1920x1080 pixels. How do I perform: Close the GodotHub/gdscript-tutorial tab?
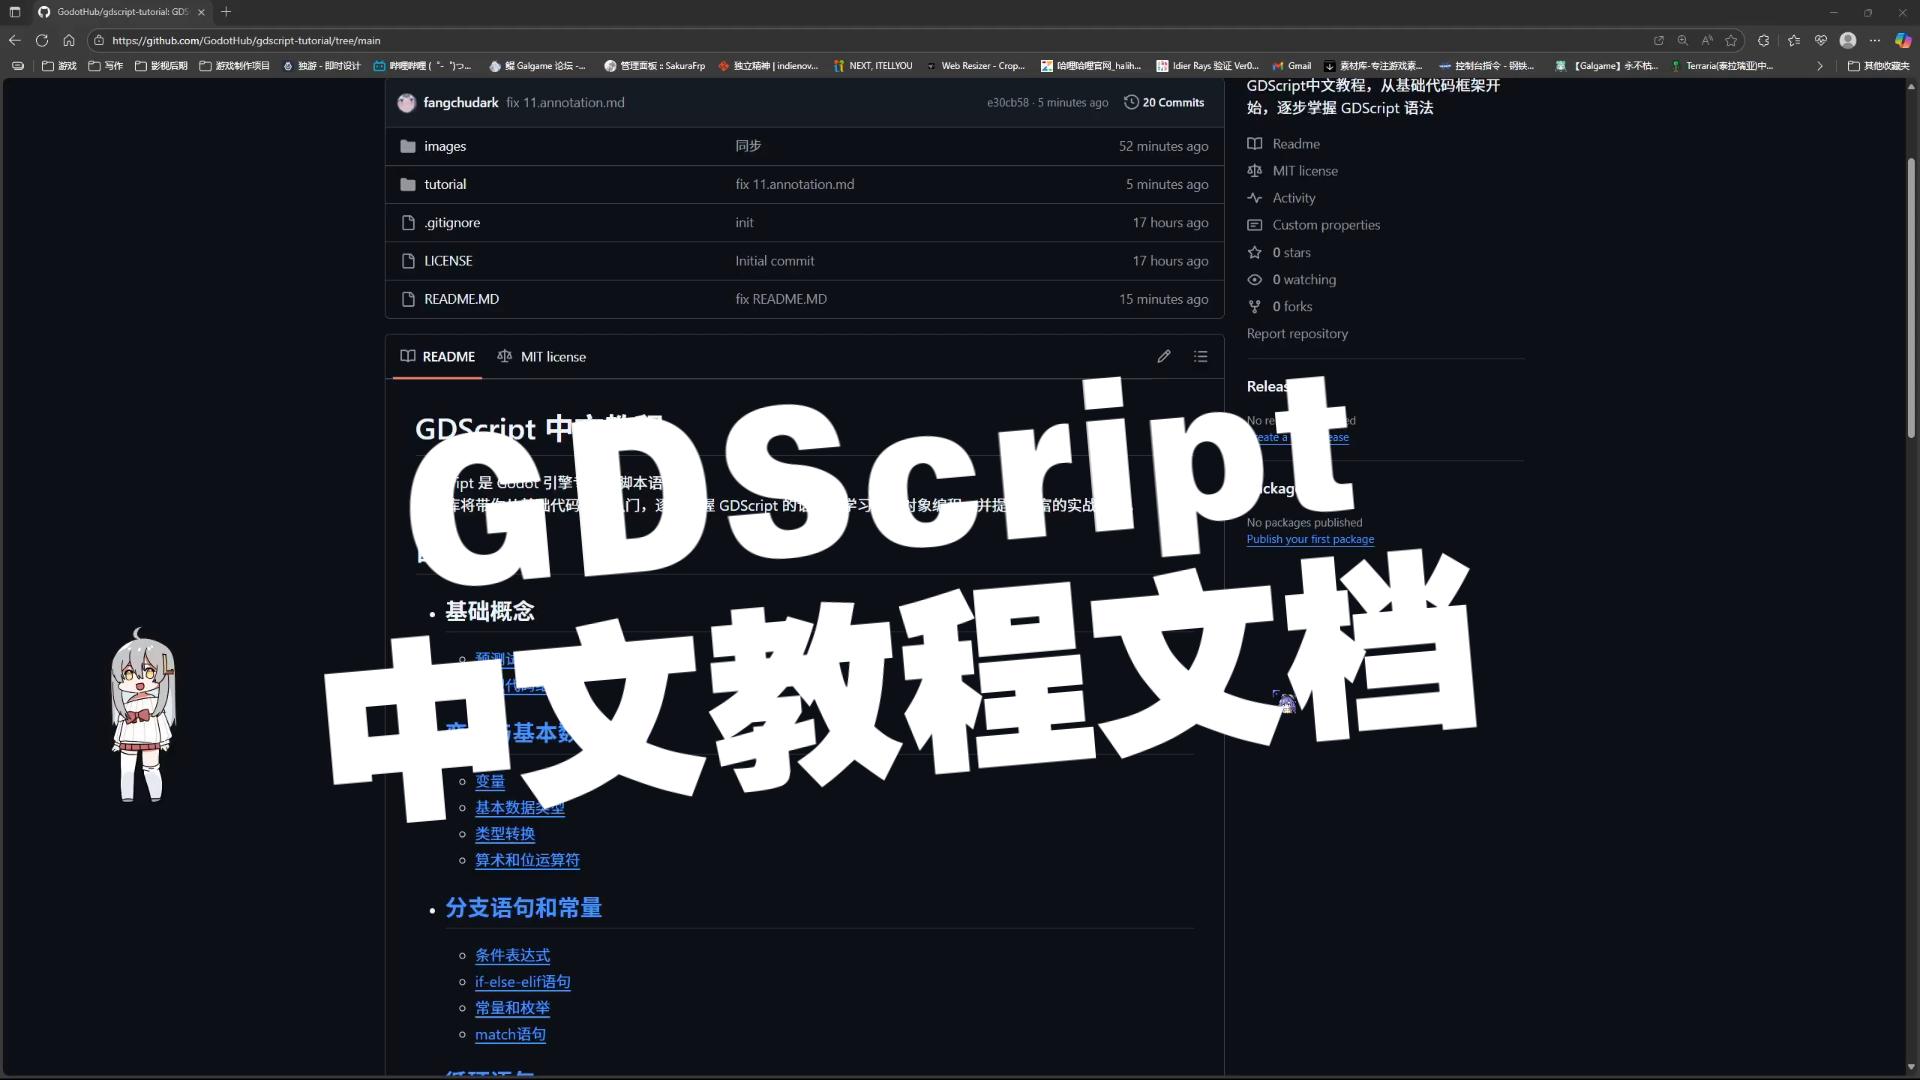coord(201,12)
